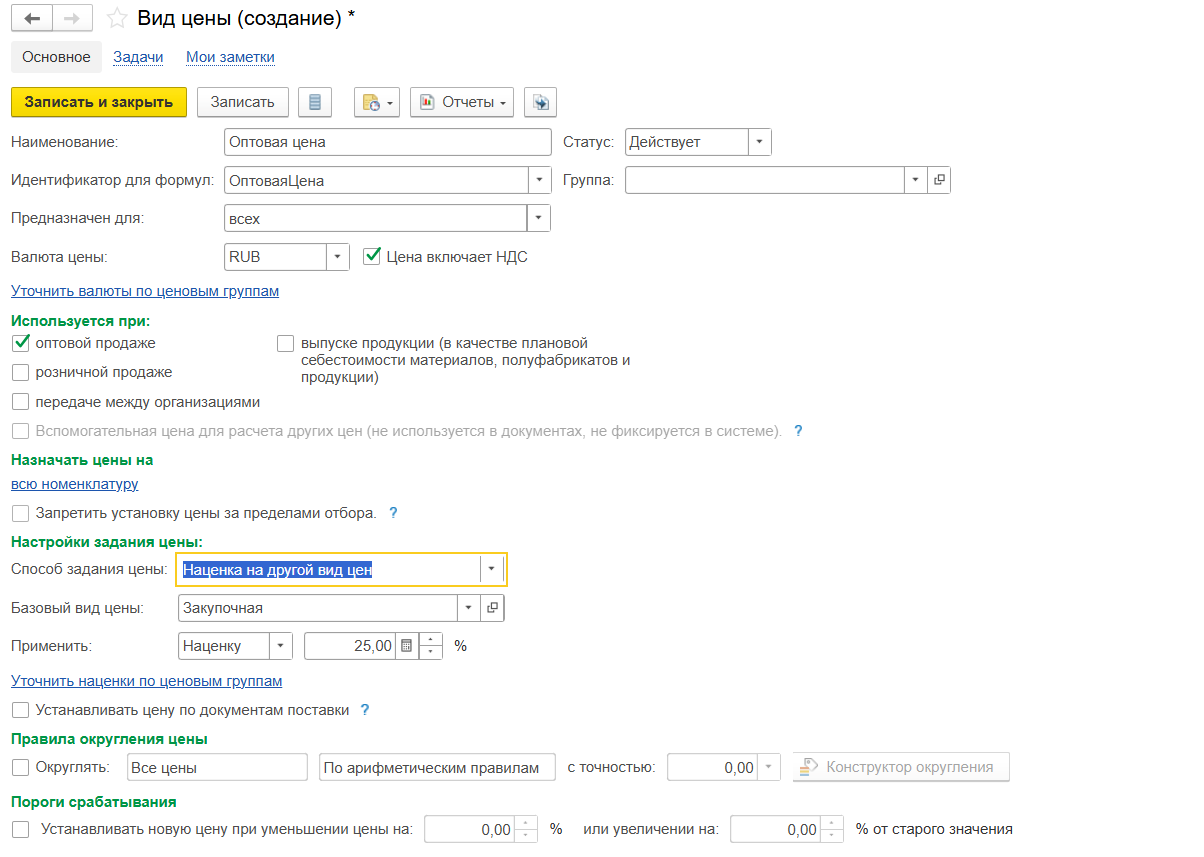The height and width of the screenshot is (857, 1204).
Task: Add form to favorites with star icon
Action: coord(117,18)
